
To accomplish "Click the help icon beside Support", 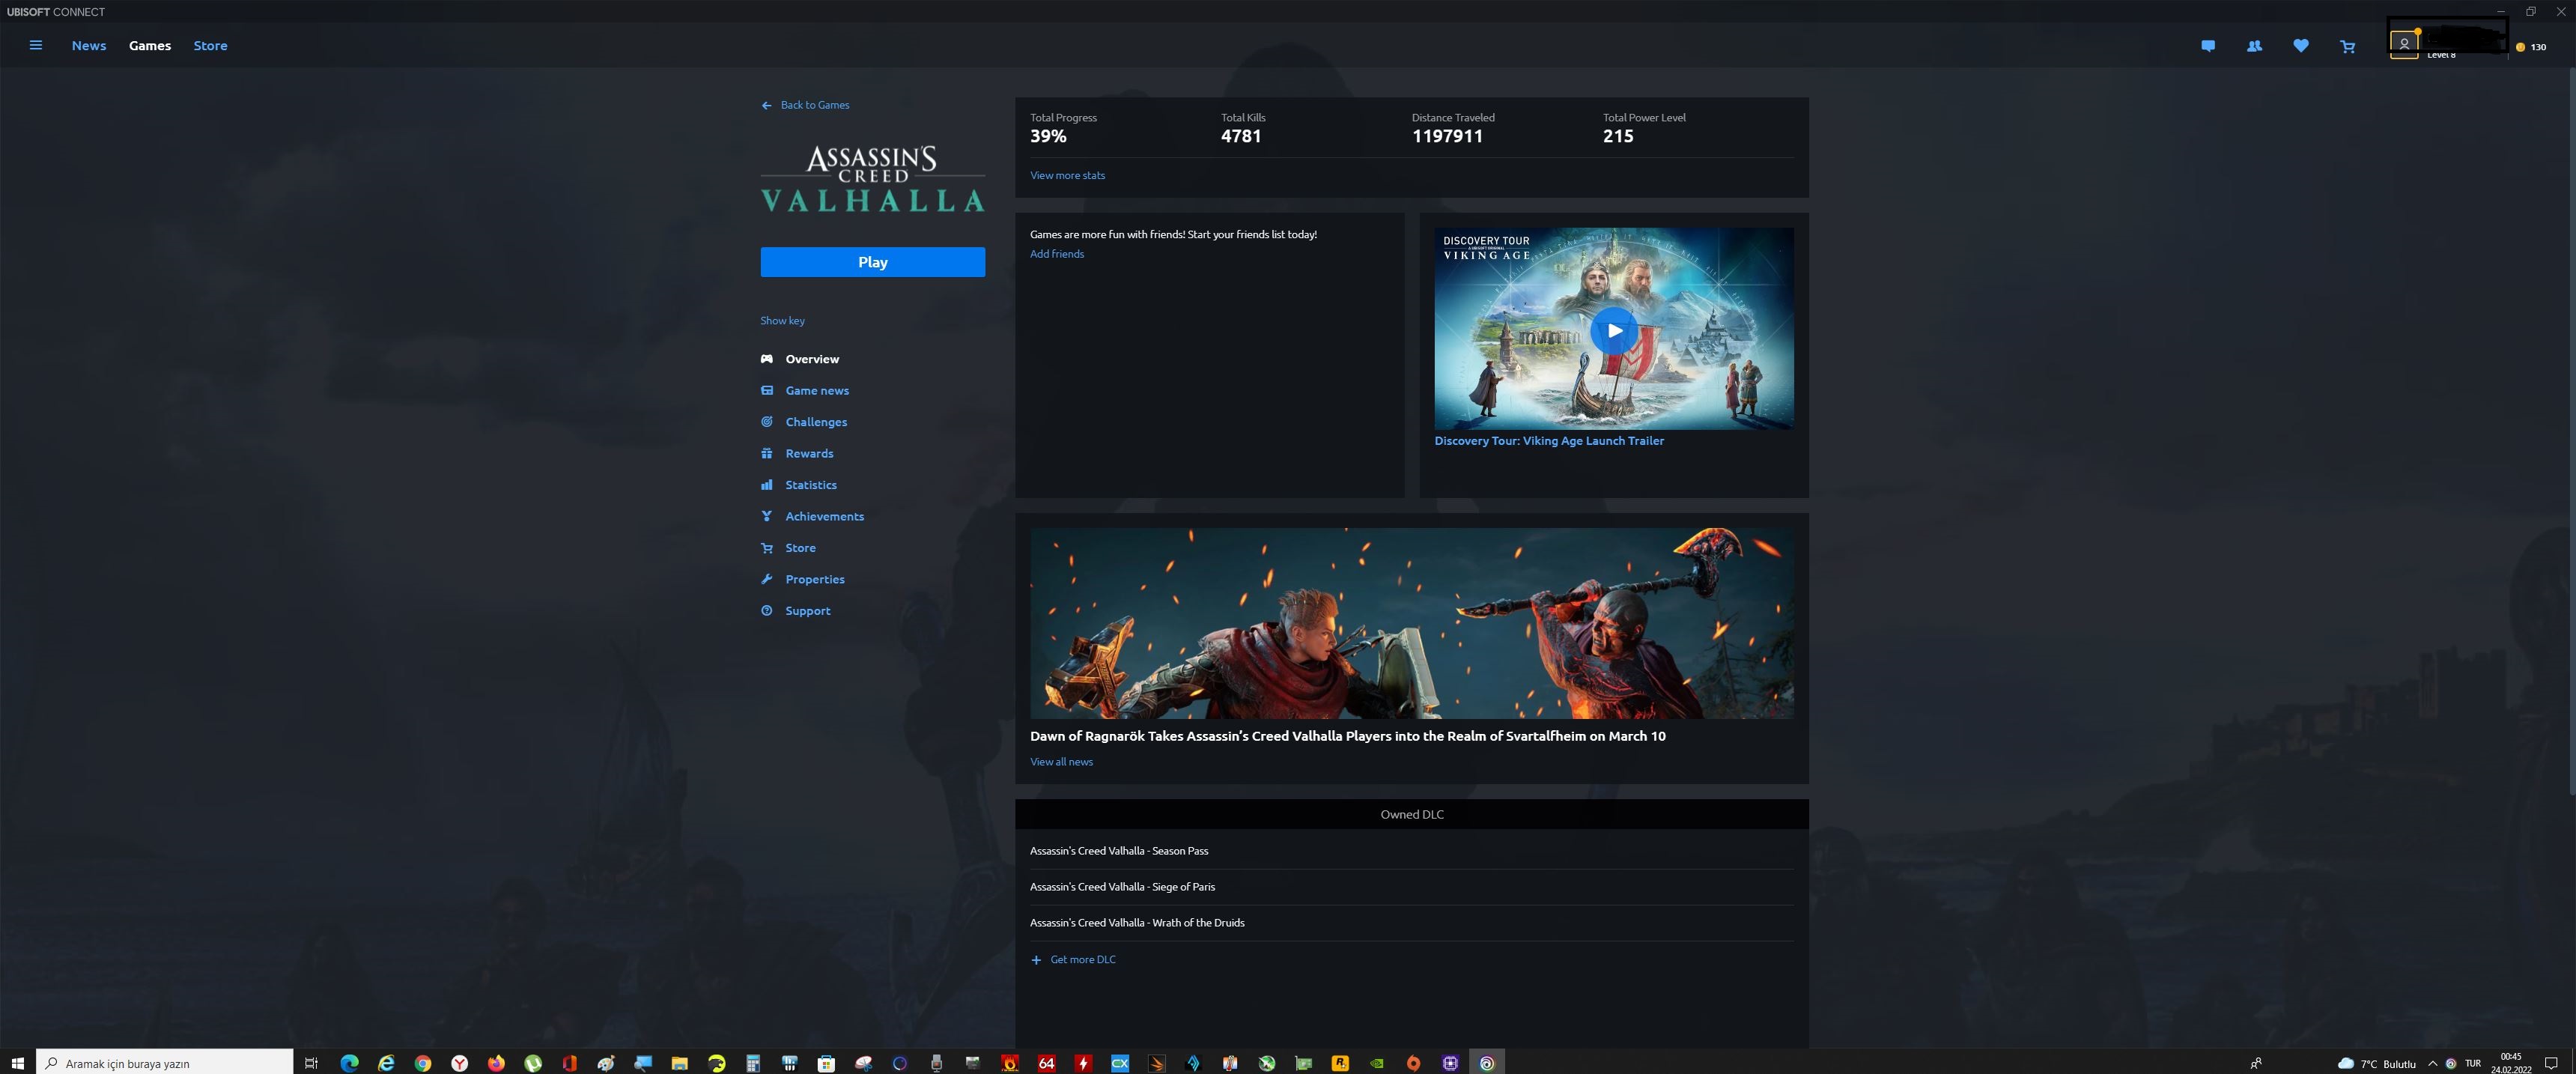I will [766, 611].
